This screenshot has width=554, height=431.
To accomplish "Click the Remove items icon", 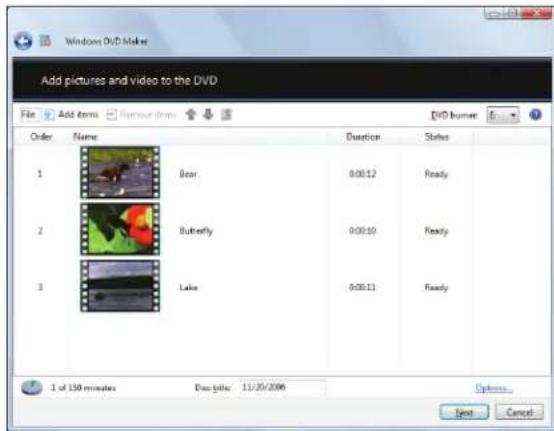I will pyautogui.click(x=112, y=114).
